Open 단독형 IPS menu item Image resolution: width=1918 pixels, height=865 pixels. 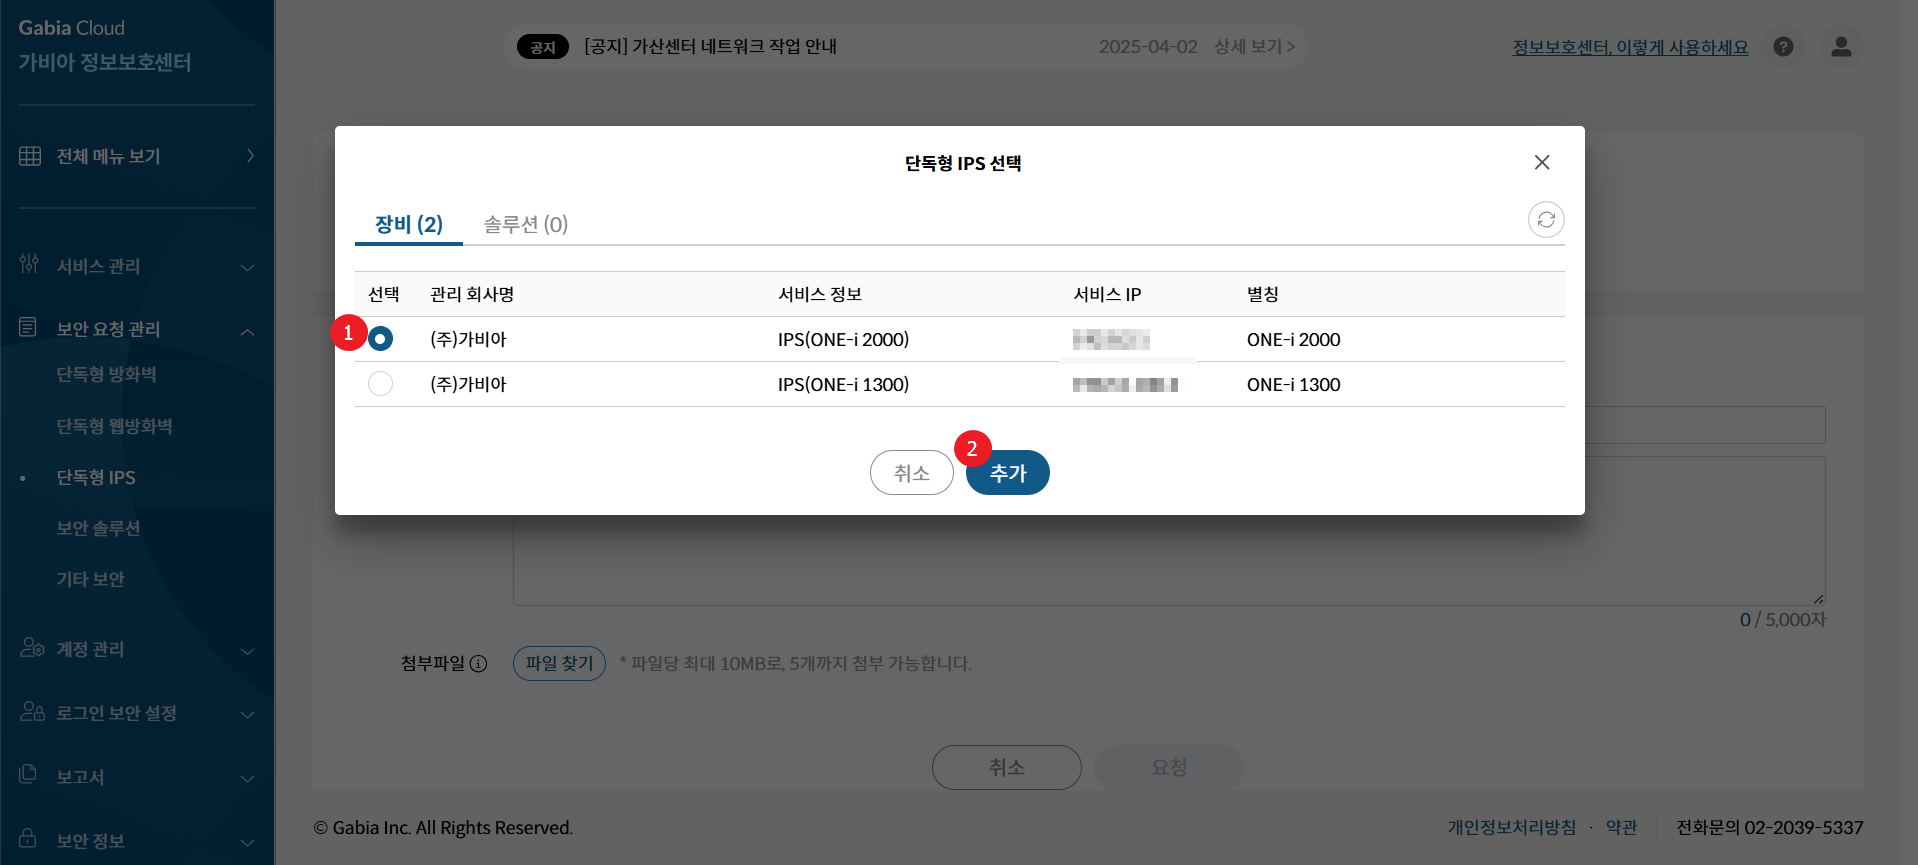[96, 477]
